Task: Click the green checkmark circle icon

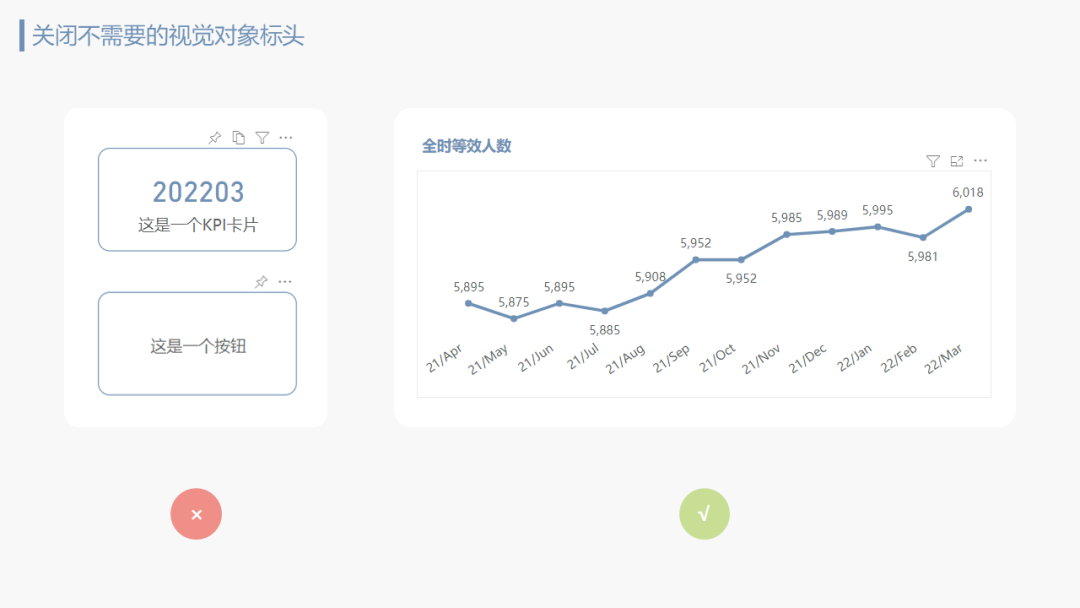Action: (704, 514)
